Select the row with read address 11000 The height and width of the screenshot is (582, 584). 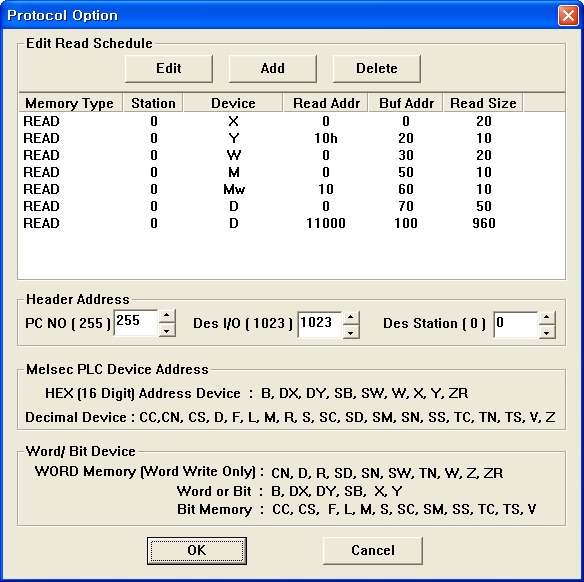[291, 223]
